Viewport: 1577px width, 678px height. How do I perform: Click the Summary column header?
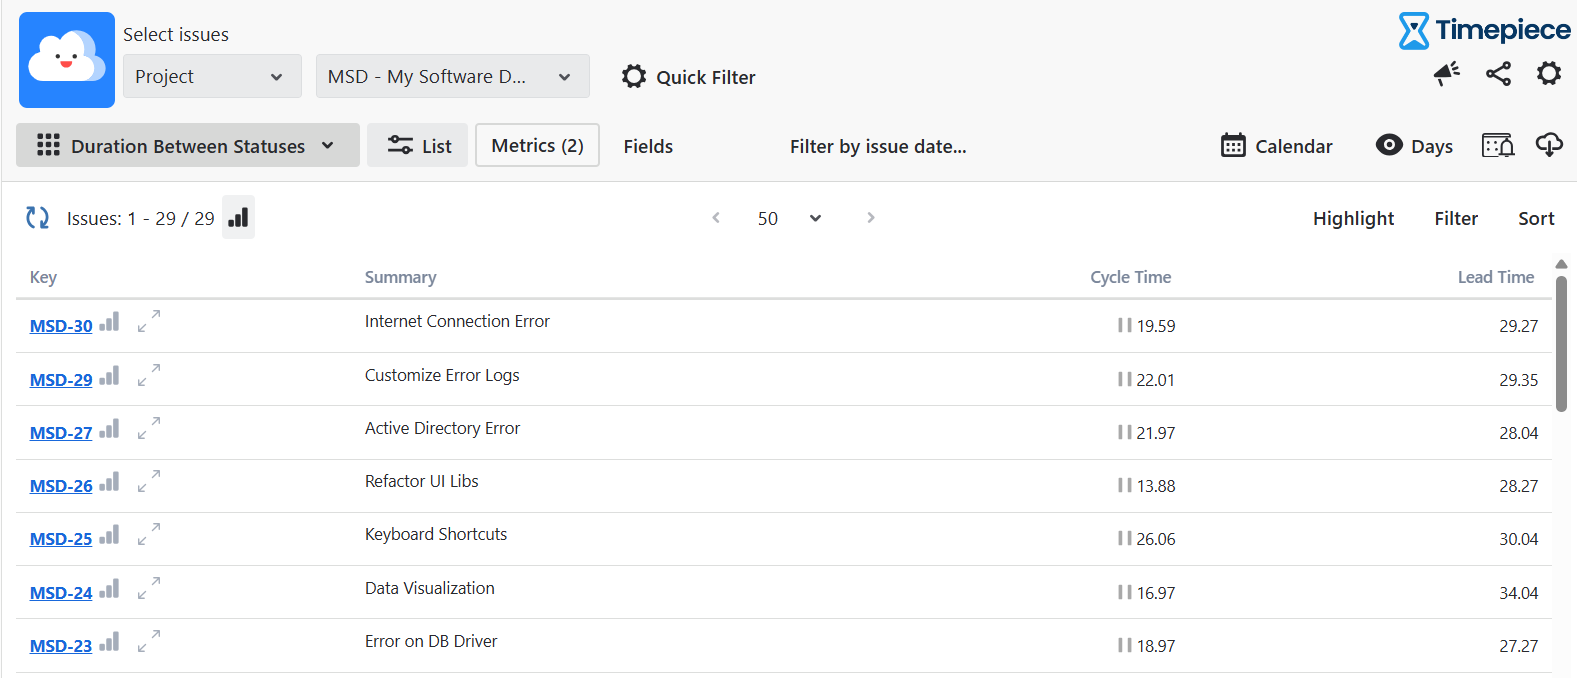(x=400, y=277)
